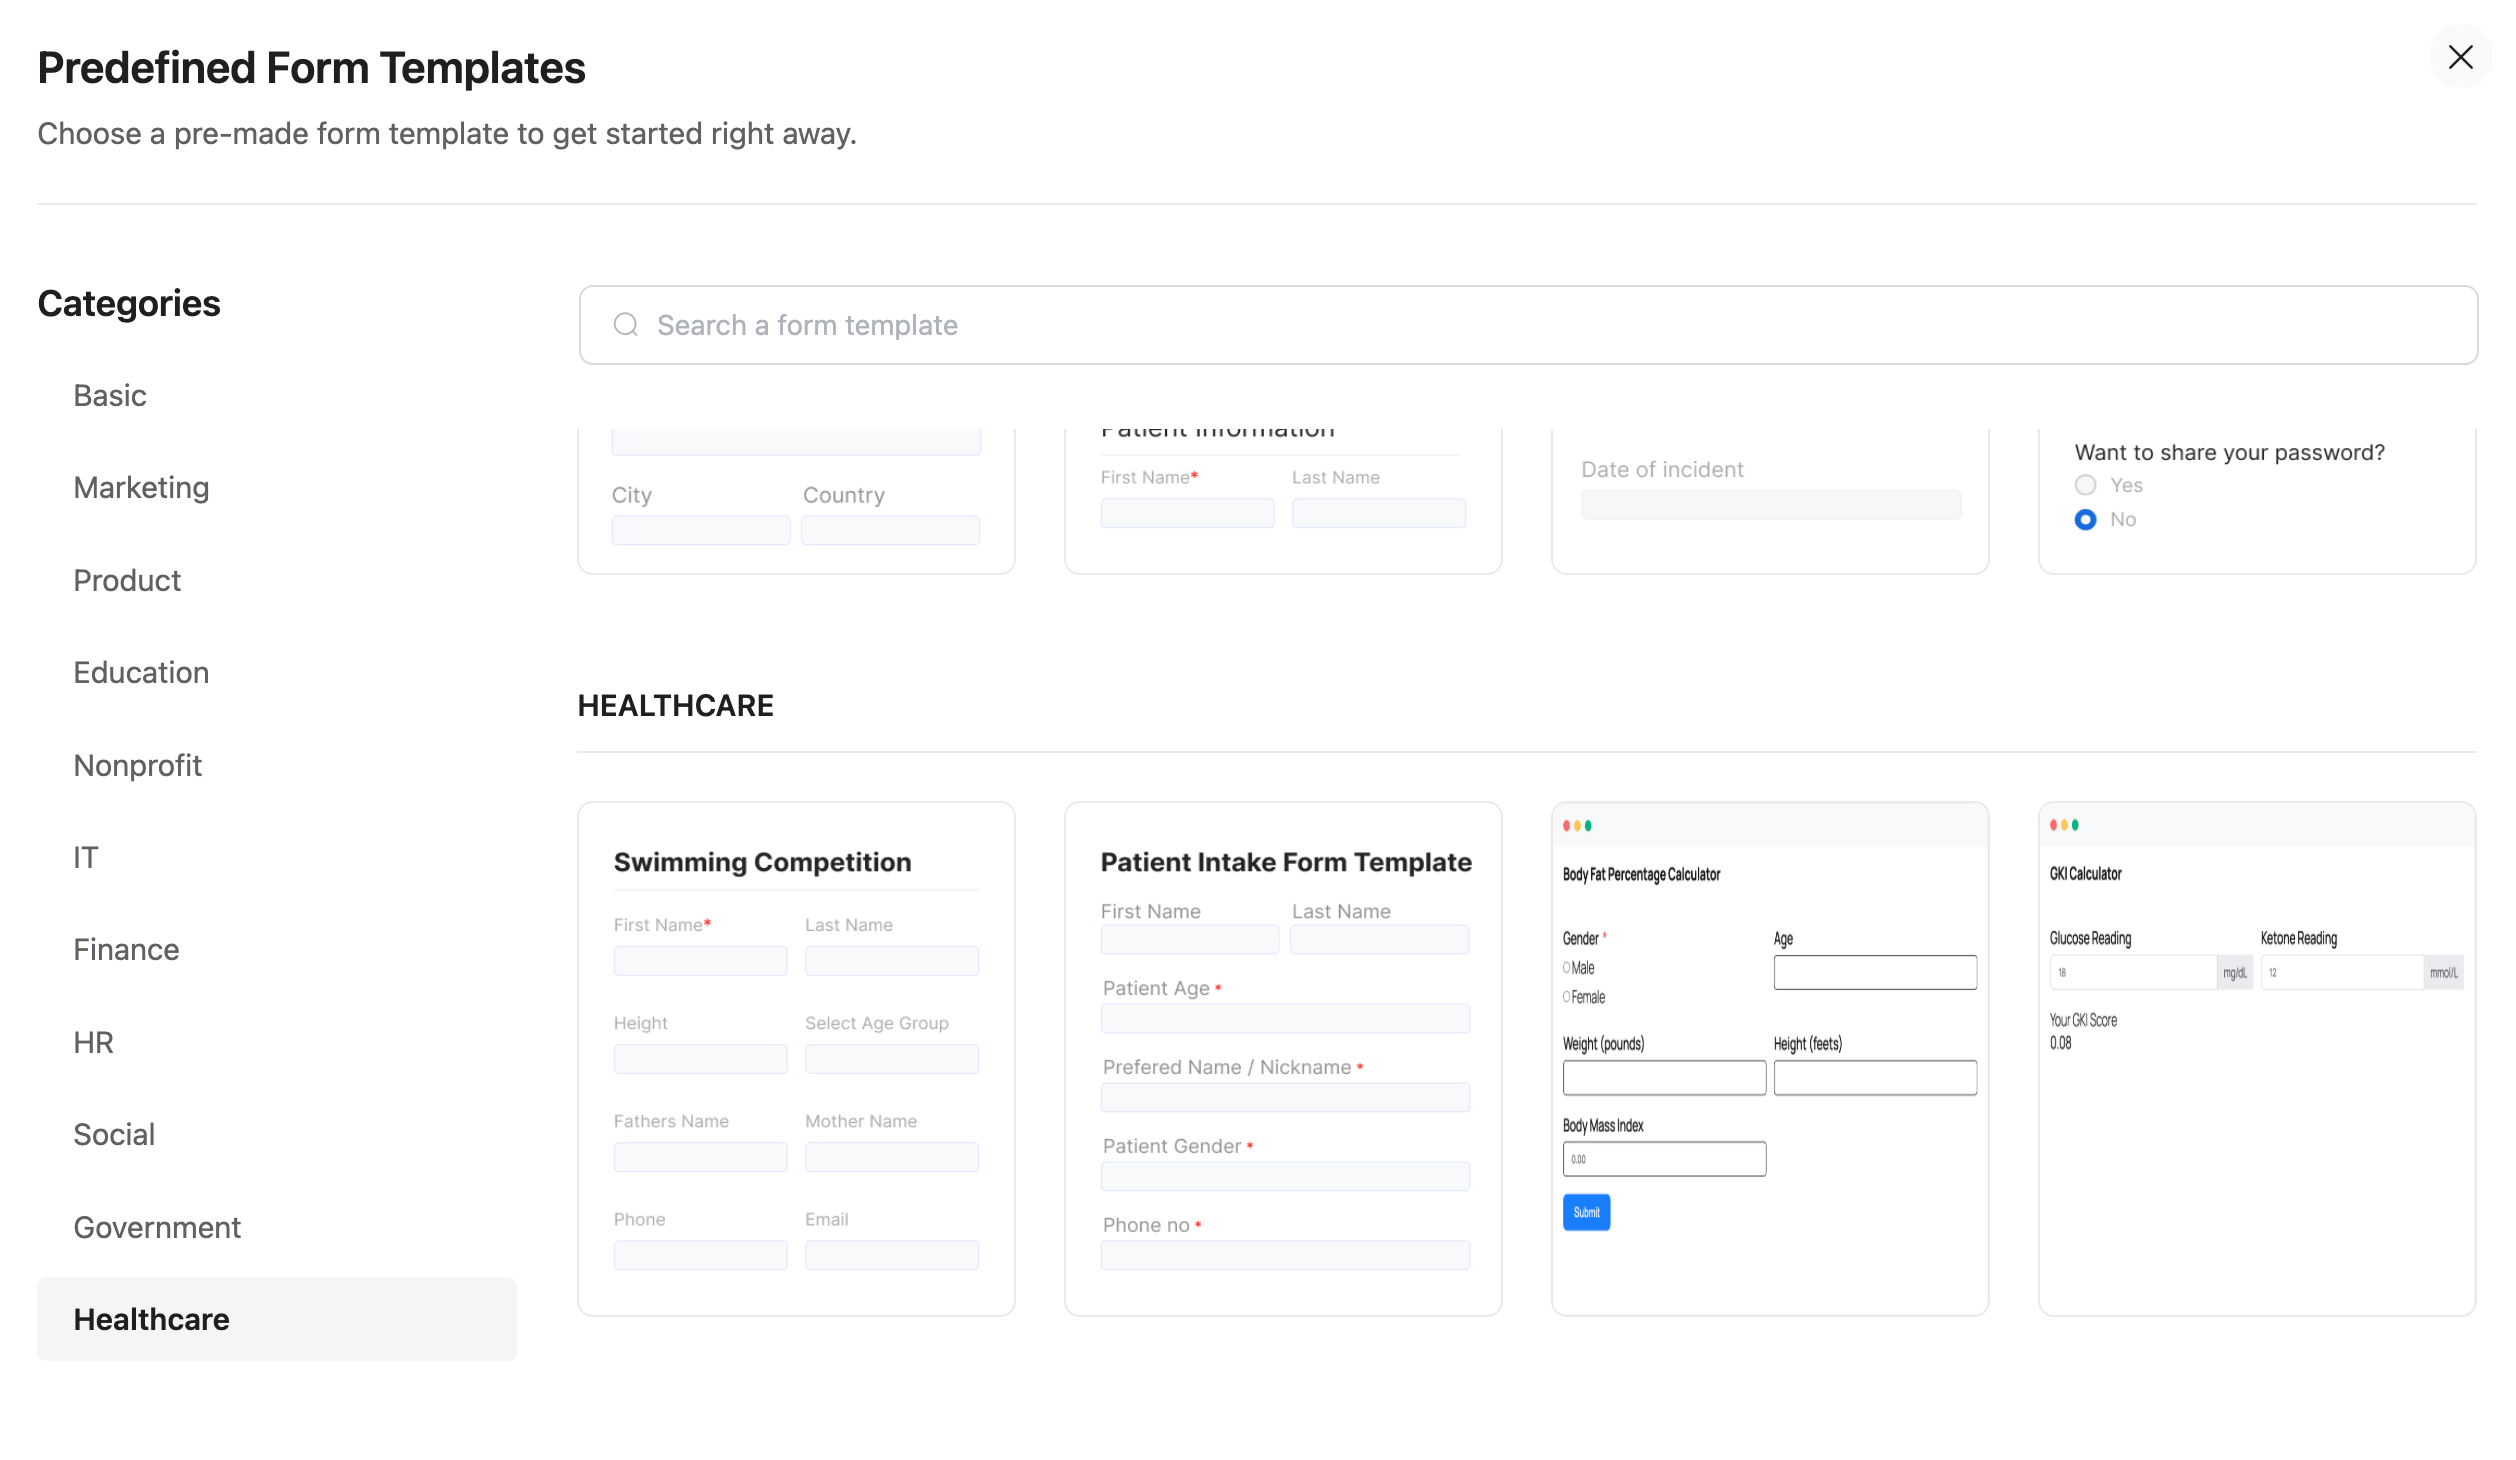Click the Government category
This screenshot has width=2516, height=1460.
156,1227
